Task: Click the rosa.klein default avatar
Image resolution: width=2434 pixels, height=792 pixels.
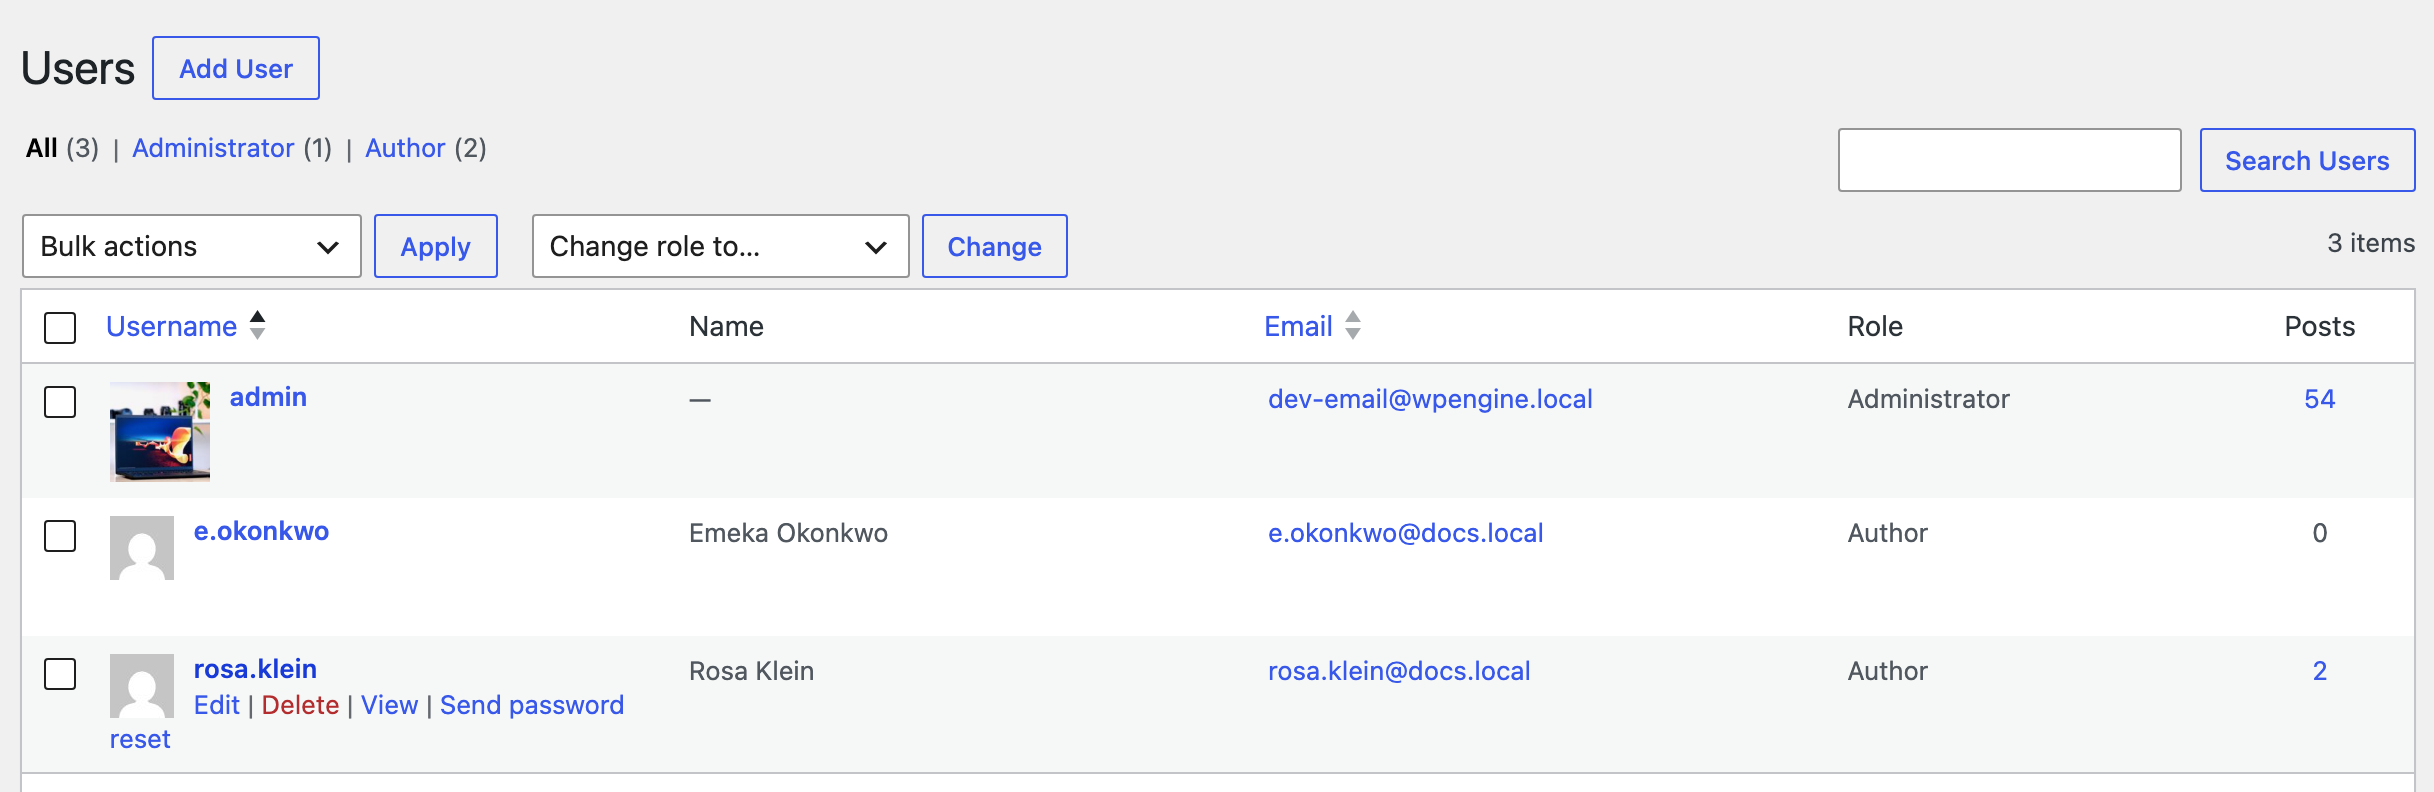Action: 142,686
